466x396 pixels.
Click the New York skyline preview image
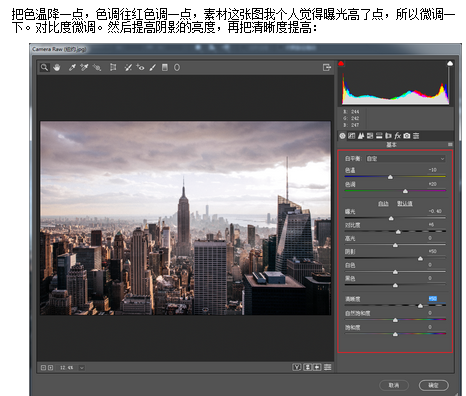click(186, 218)
